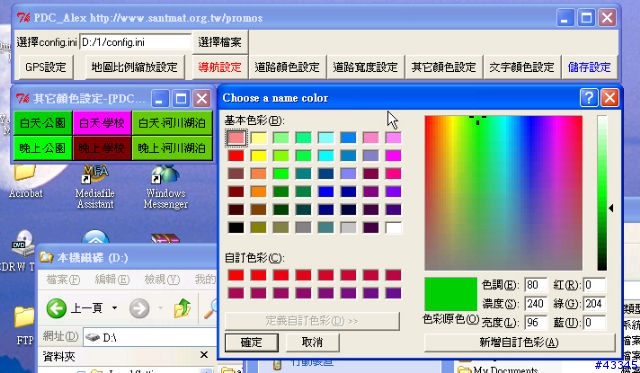Focus the config.ini path input field

(135, 42)
